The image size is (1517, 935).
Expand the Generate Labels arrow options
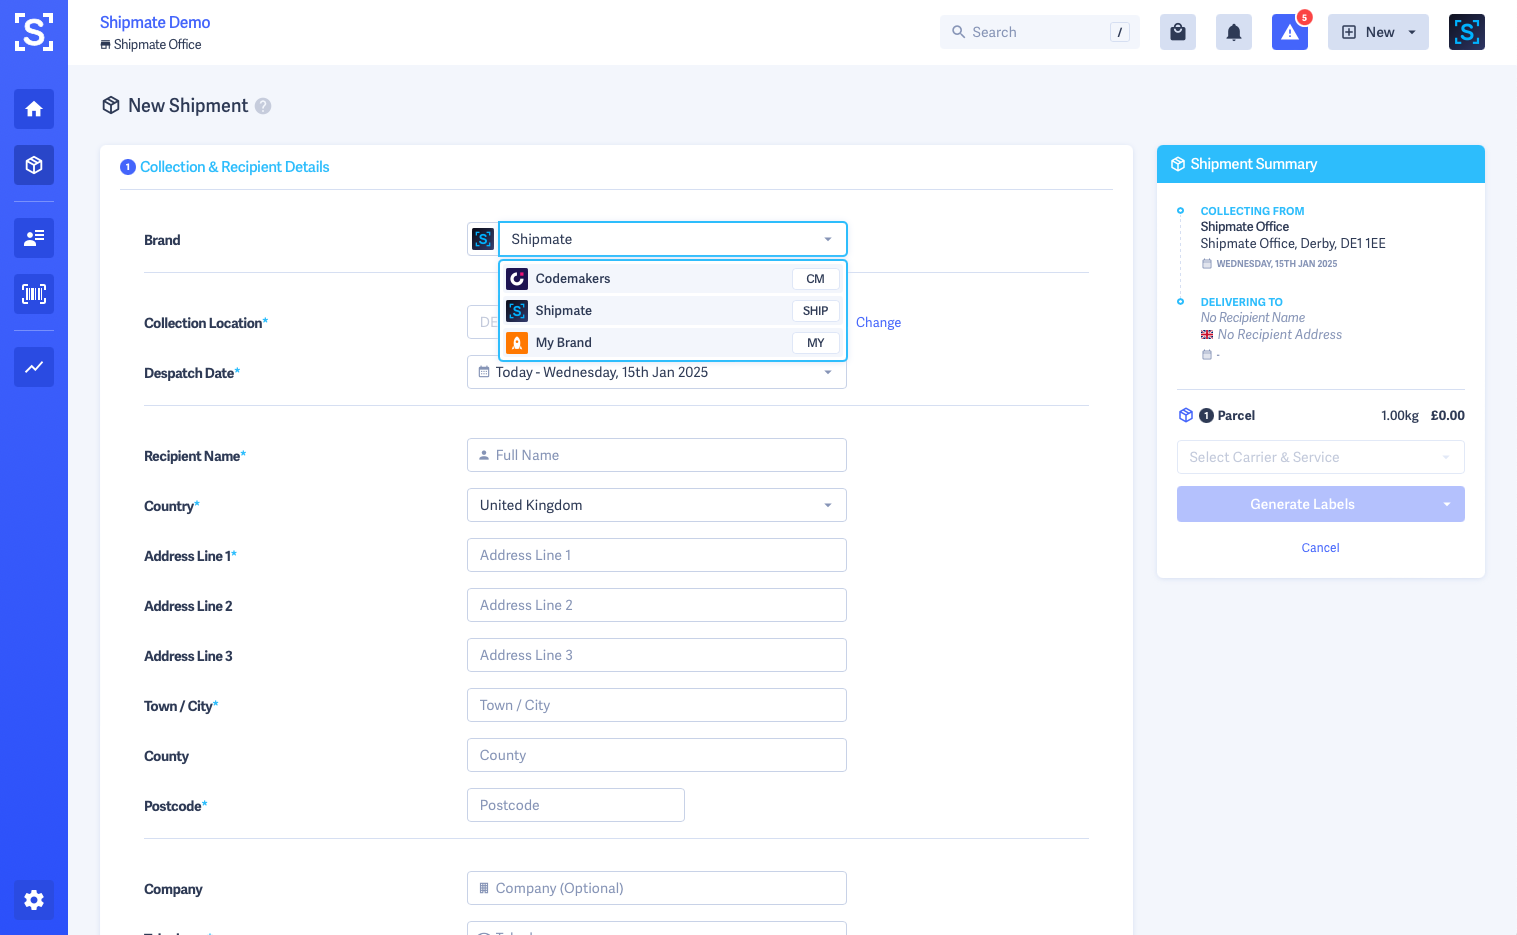[1446, 504]
